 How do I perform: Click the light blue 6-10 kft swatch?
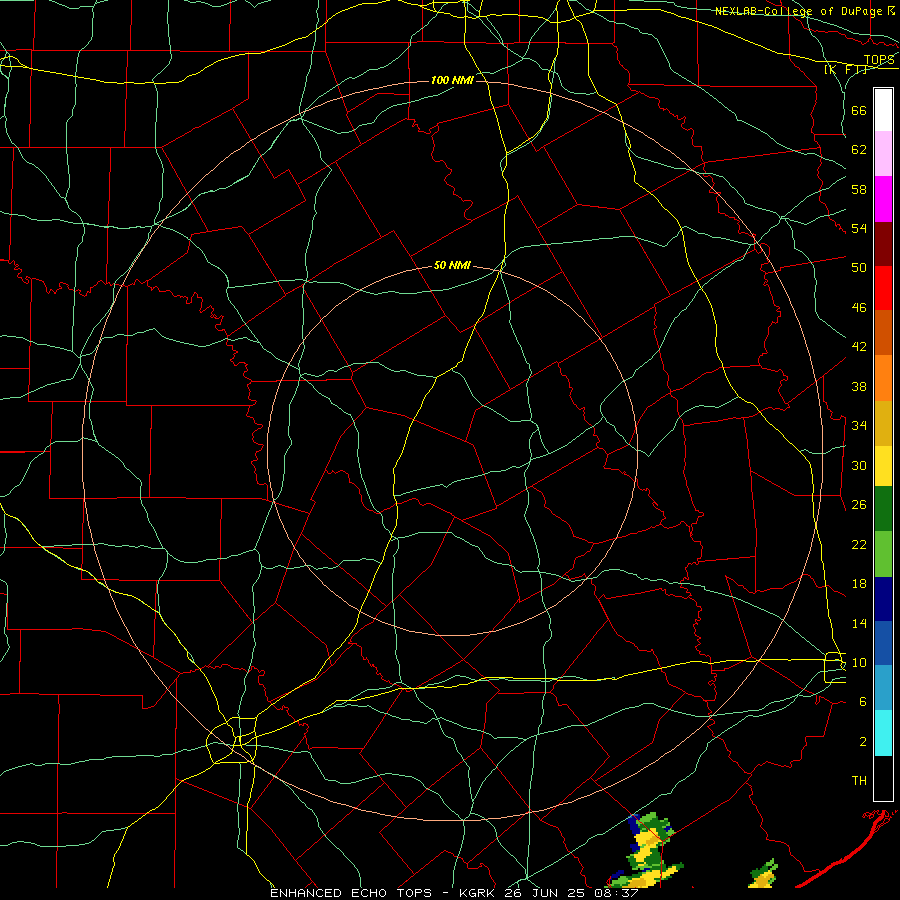883,688
